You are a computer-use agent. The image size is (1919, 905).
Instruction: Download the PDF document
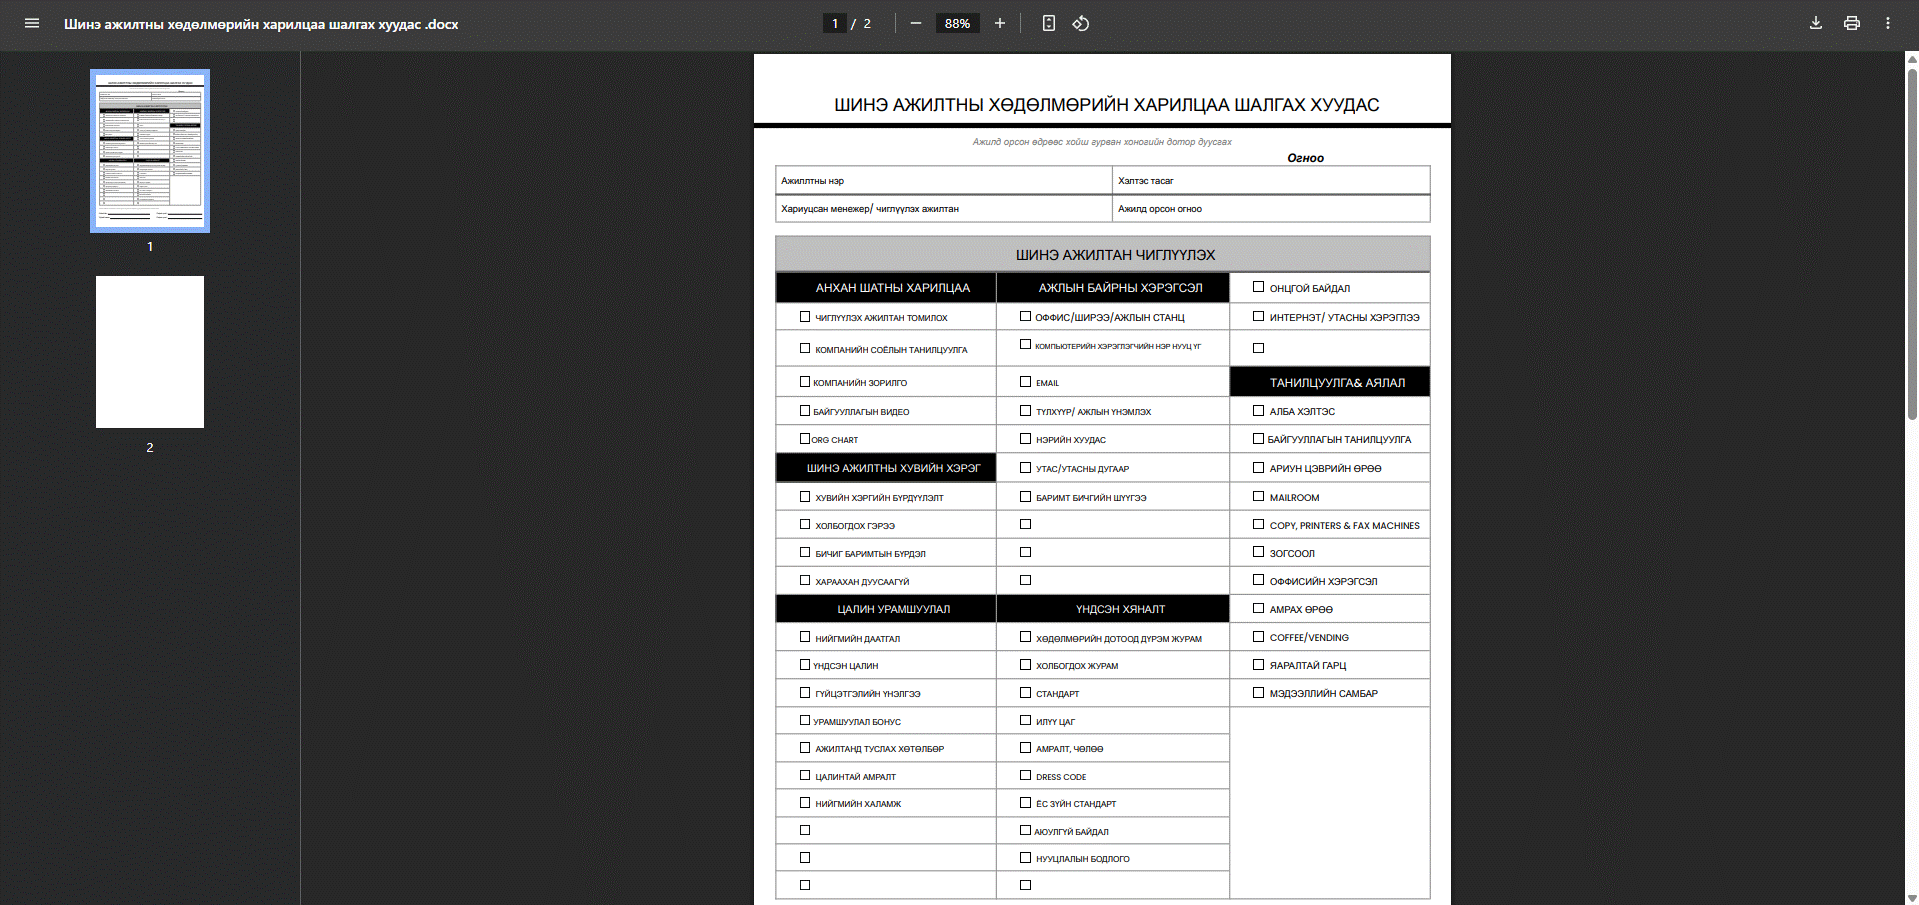(x=1816, y=23)
